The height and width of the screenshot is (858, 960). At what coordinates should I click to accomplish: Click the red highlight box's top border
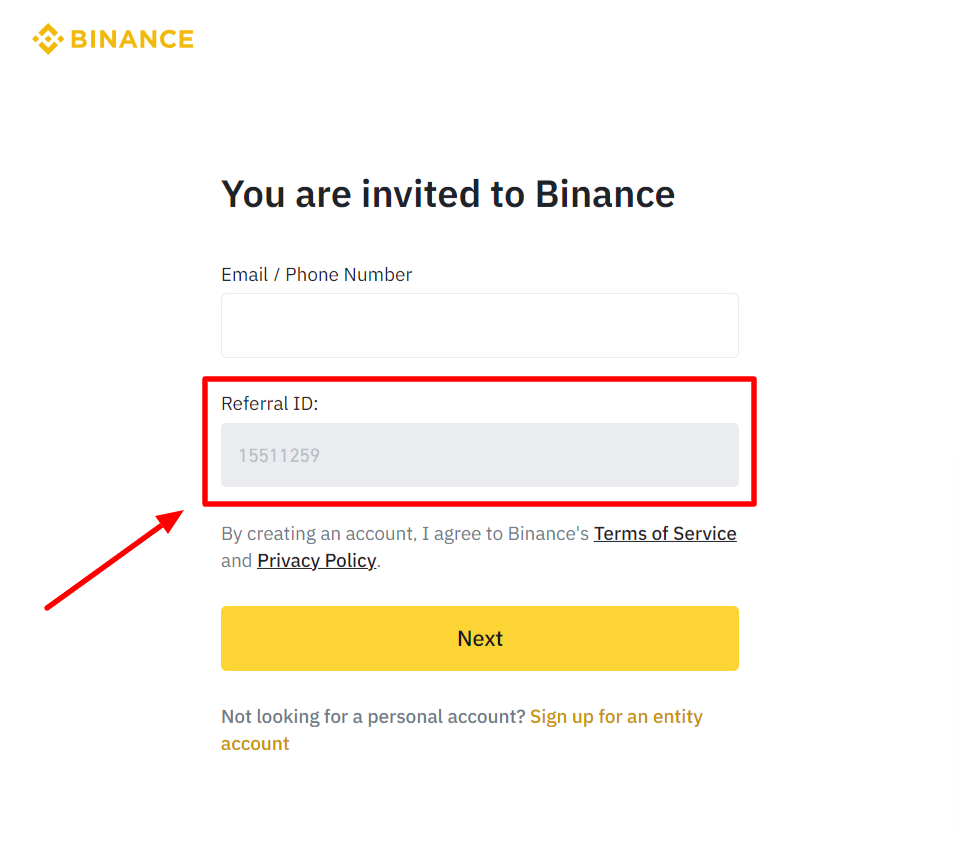[479, 380]
